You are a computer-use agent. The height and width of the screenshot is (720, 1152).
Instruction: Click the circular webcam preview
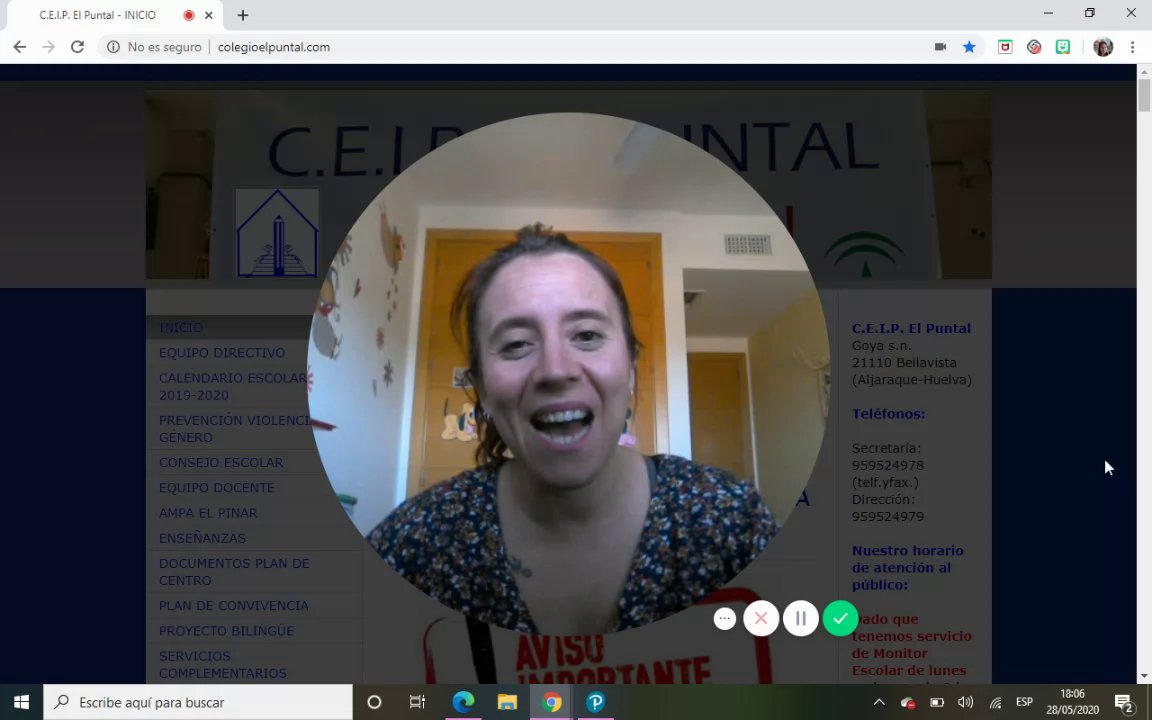tap(568, 373)
